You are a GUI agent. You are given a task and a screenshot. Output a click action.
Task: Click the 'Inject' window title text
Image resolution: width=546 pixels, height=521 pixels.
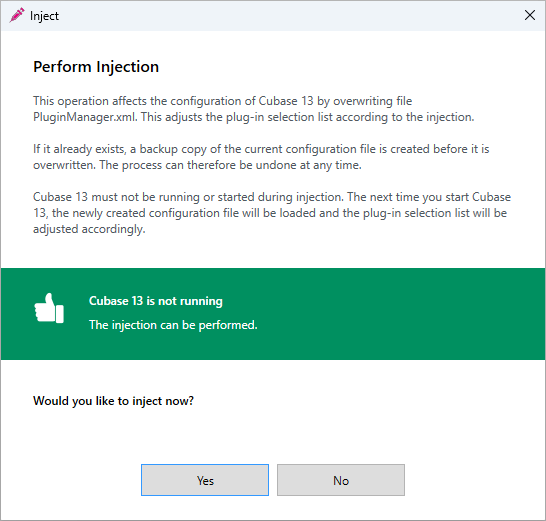[44, 16]
